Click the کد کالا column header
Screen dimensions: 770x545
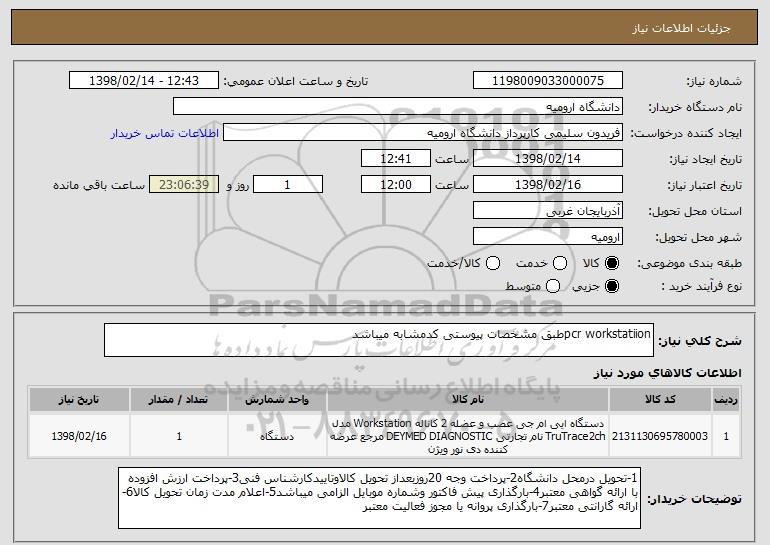click(x=660, y=399)
